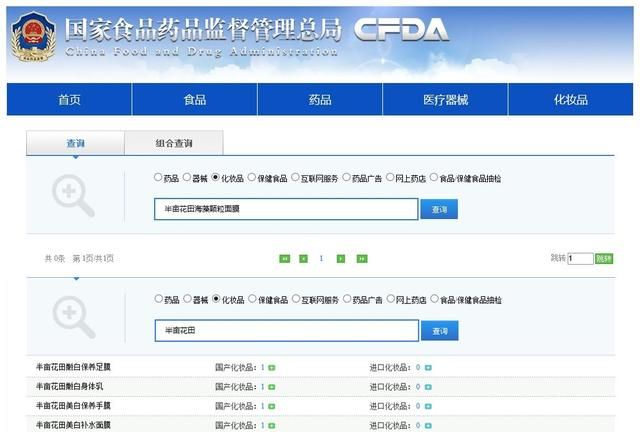Click magnifier icon in lower search panel
The image size is (640, 432).
(x=74, y=317)
